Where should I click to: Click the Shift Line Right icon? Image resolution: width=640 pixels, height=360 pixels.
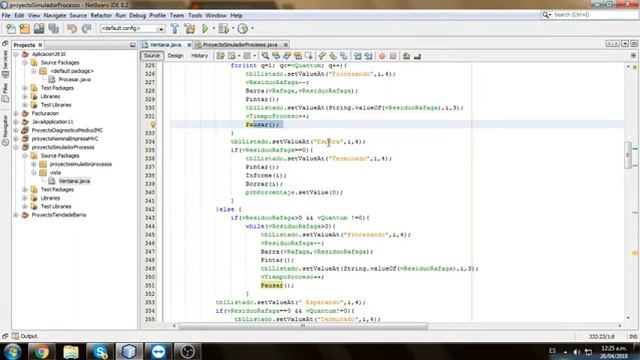[x=368, y=56]
